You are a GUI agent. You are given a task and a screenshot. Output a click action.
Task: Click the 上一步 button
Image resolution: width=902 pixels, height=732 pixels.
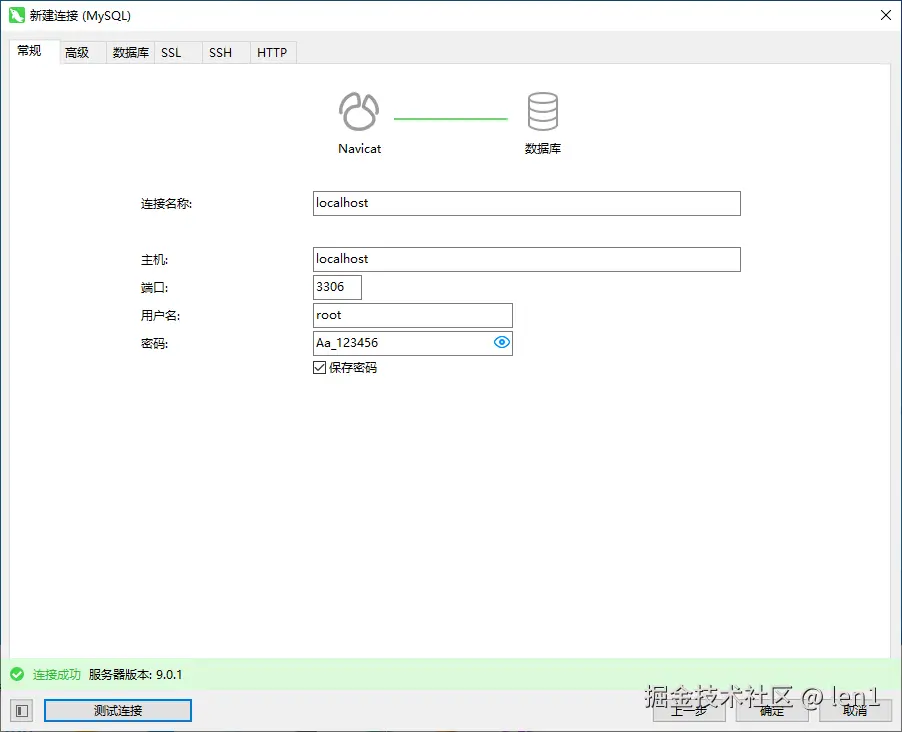pos(689,711)
